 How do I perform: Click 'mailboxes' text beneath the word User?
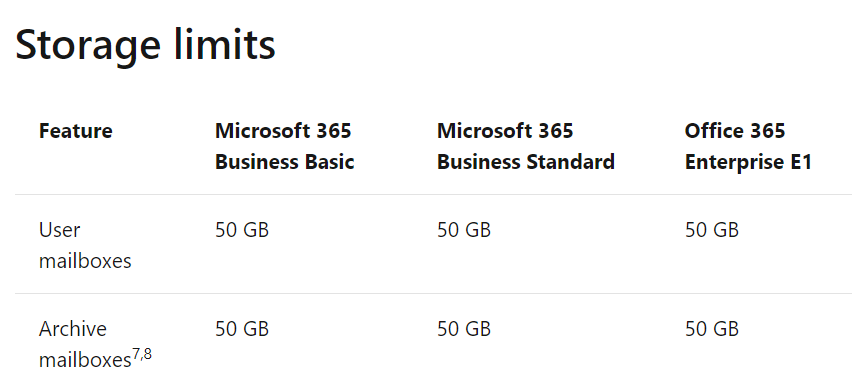[x=85, y=261]
